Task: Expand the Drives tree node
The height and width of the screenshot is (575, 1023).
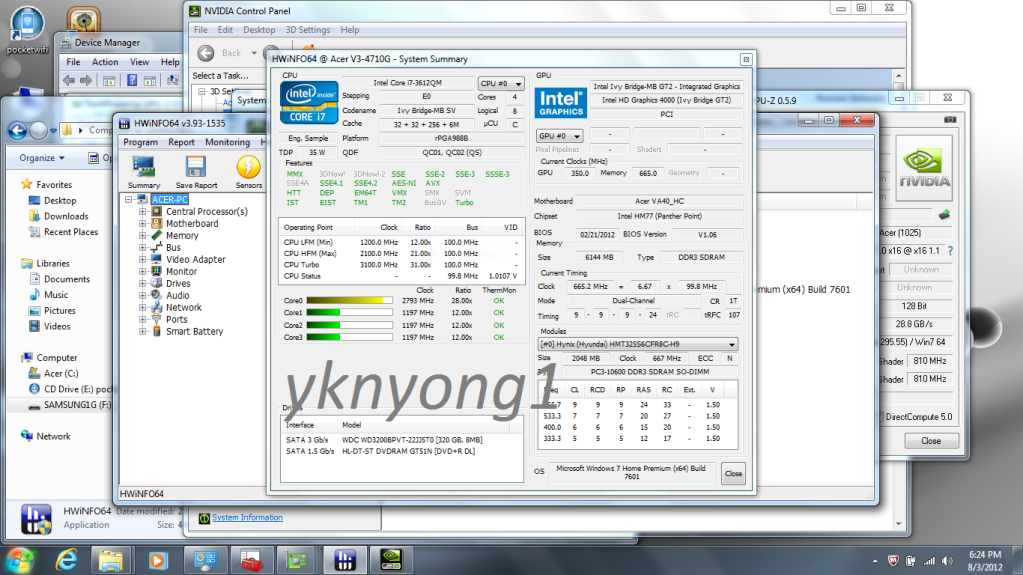Action: (142, 283)
